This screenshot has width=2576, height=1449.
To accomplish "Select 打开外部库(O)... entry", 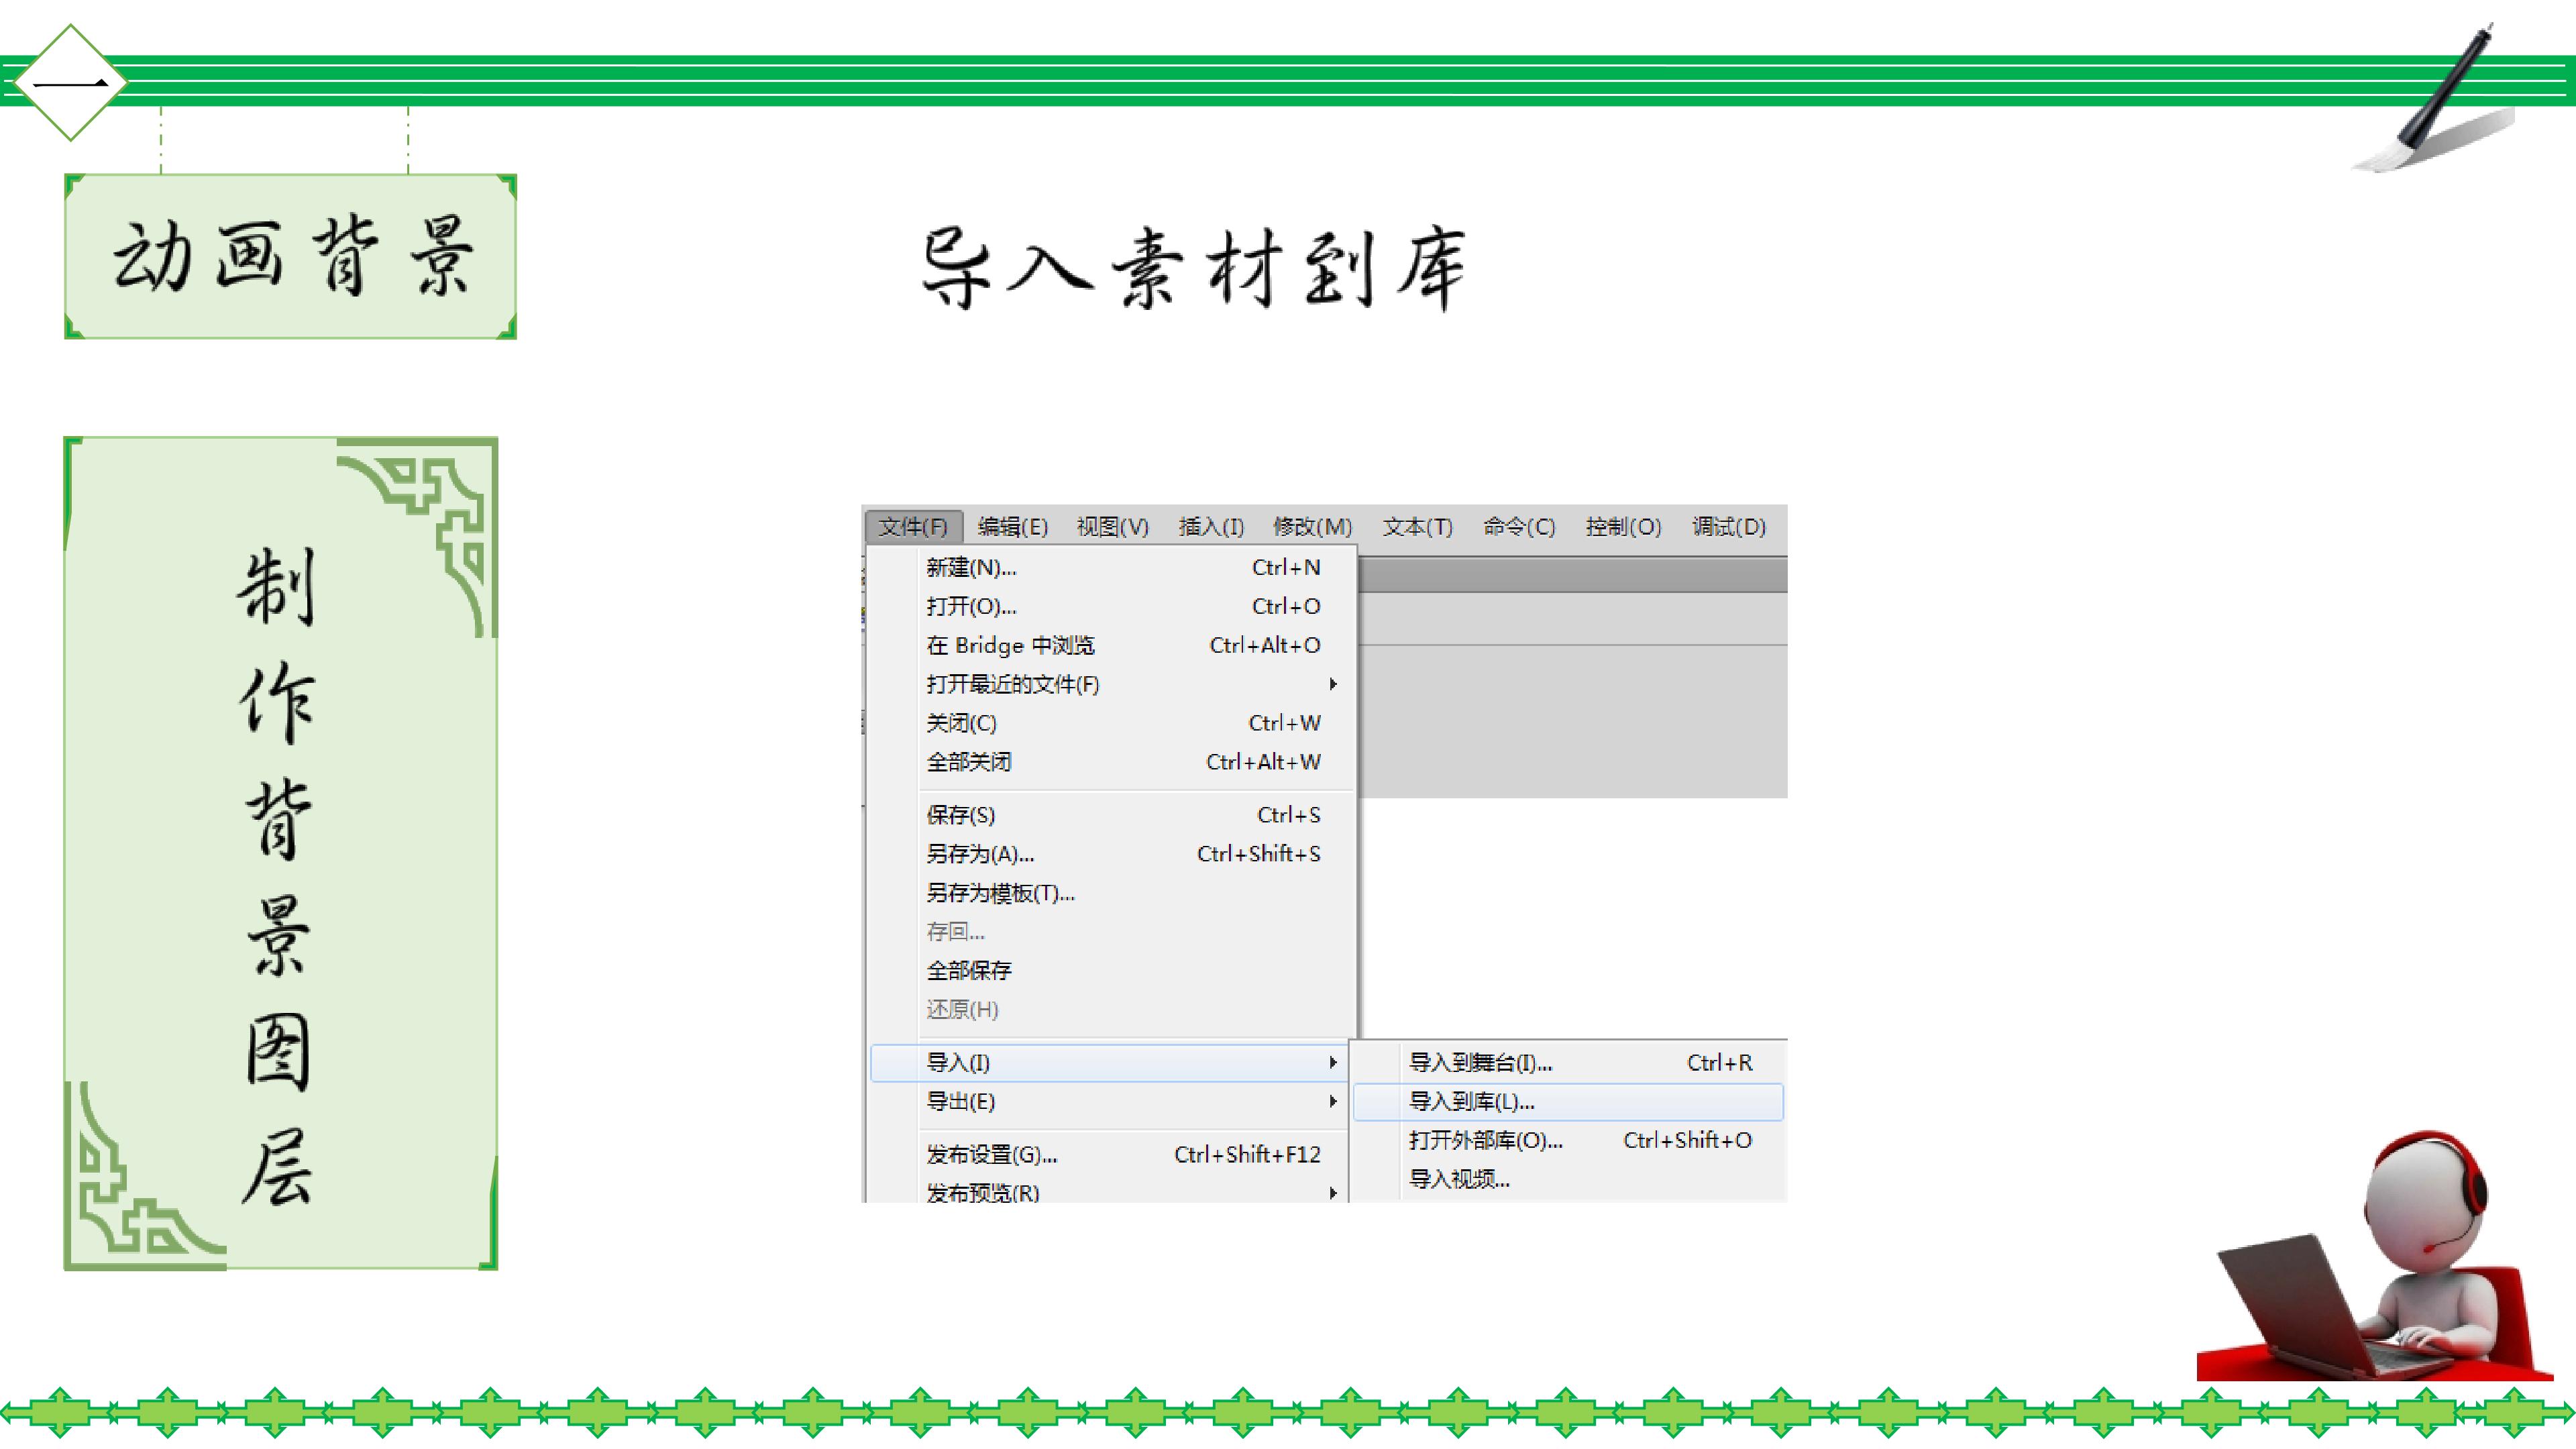I will [x=1485, y=1140].
